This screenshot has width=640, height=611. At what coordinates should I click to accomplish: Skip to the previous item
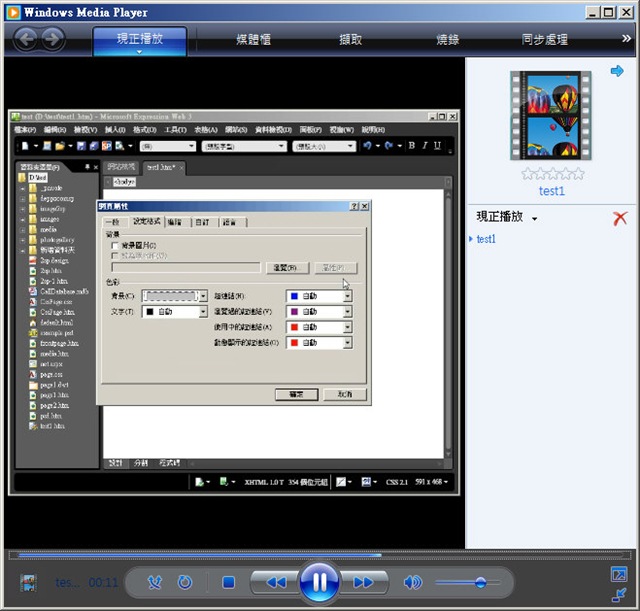click(276, 582)
